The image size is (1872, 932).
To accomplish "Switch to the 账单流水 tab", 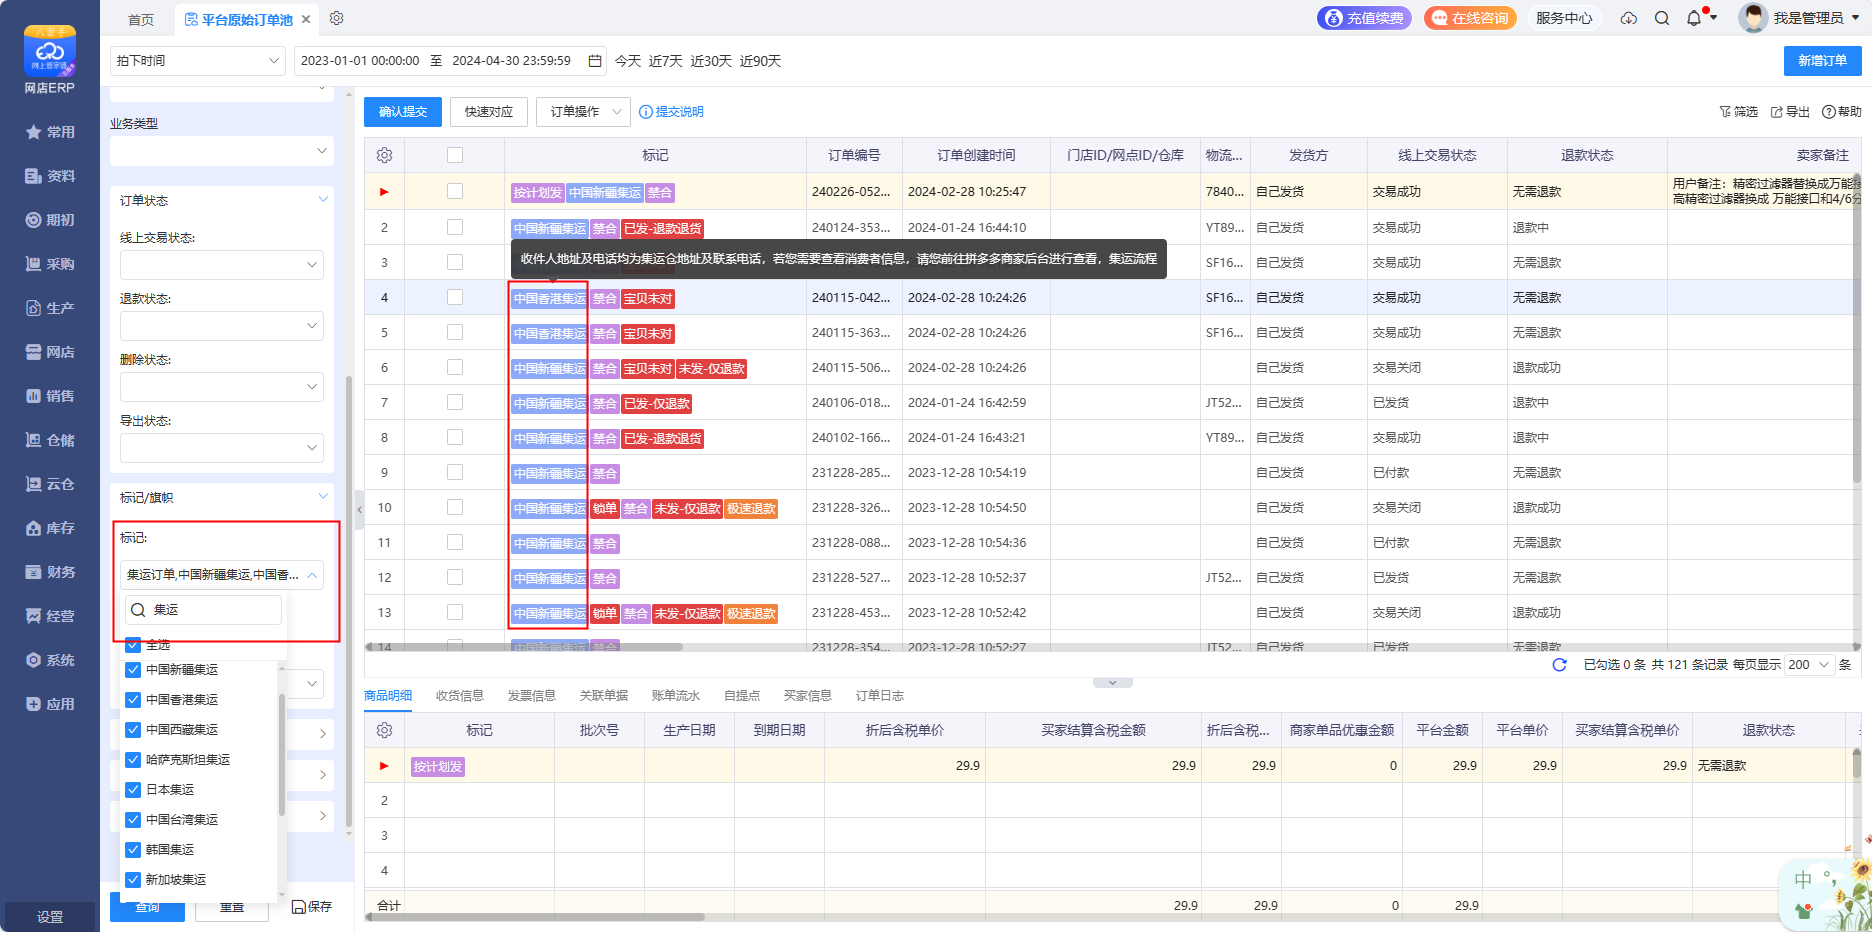I will [676, 696].
